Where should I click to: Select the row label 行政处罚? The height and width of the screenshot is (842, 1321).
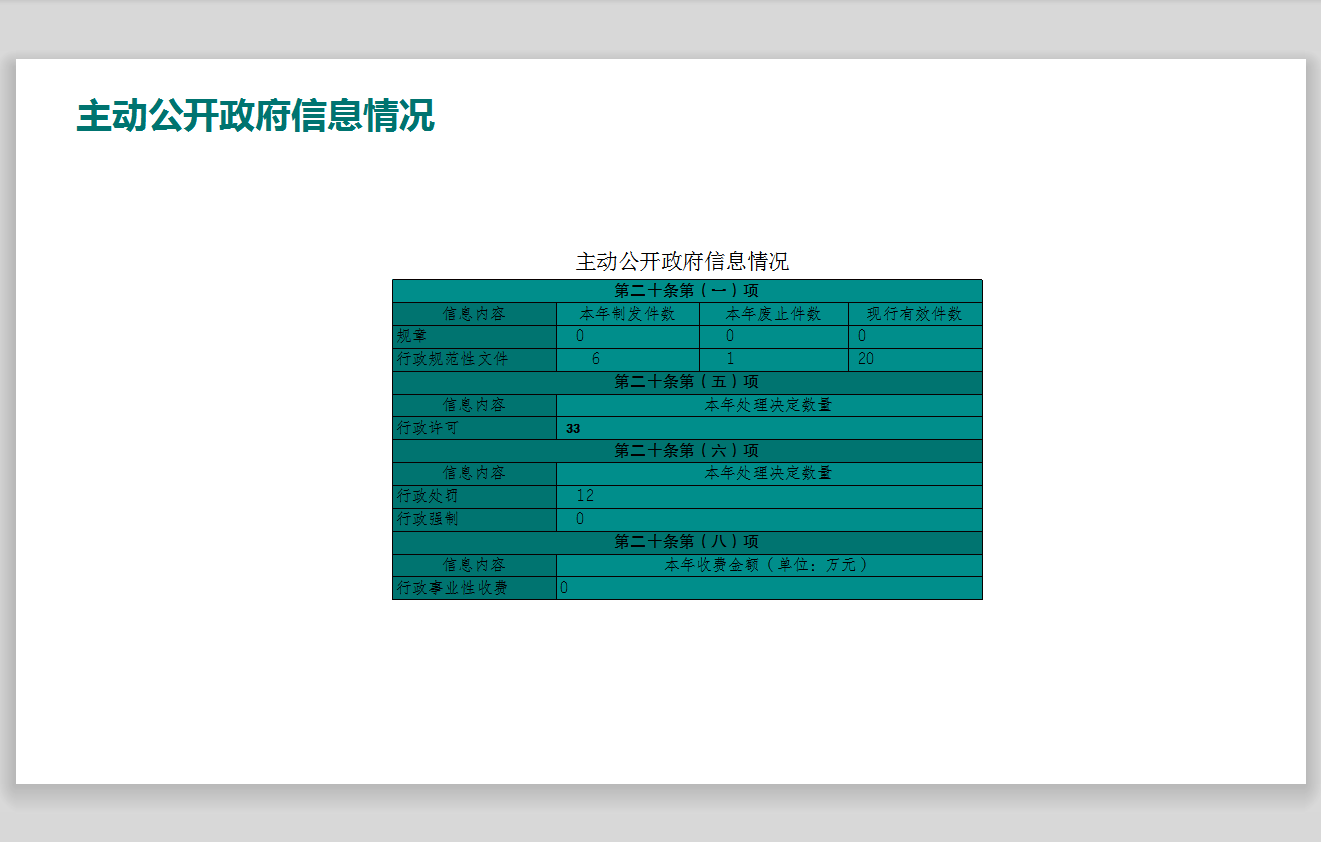[x=428, y=496]
